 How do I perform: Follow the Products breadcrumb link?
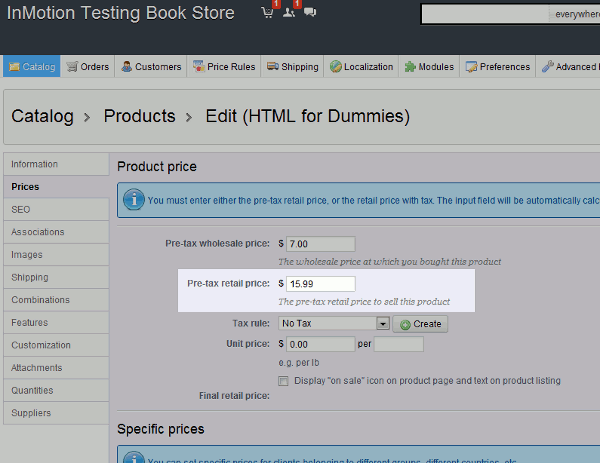pyautogui.click(x=141, y=116)
